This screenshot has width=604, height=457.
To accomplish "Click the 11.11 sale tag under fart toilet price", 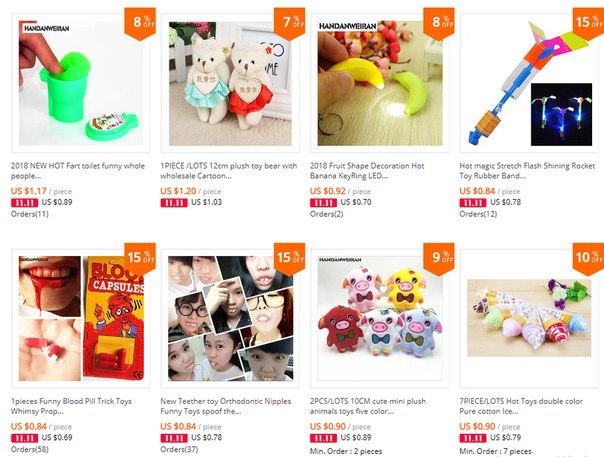I will pyautogui.click(x=24, y=203).
